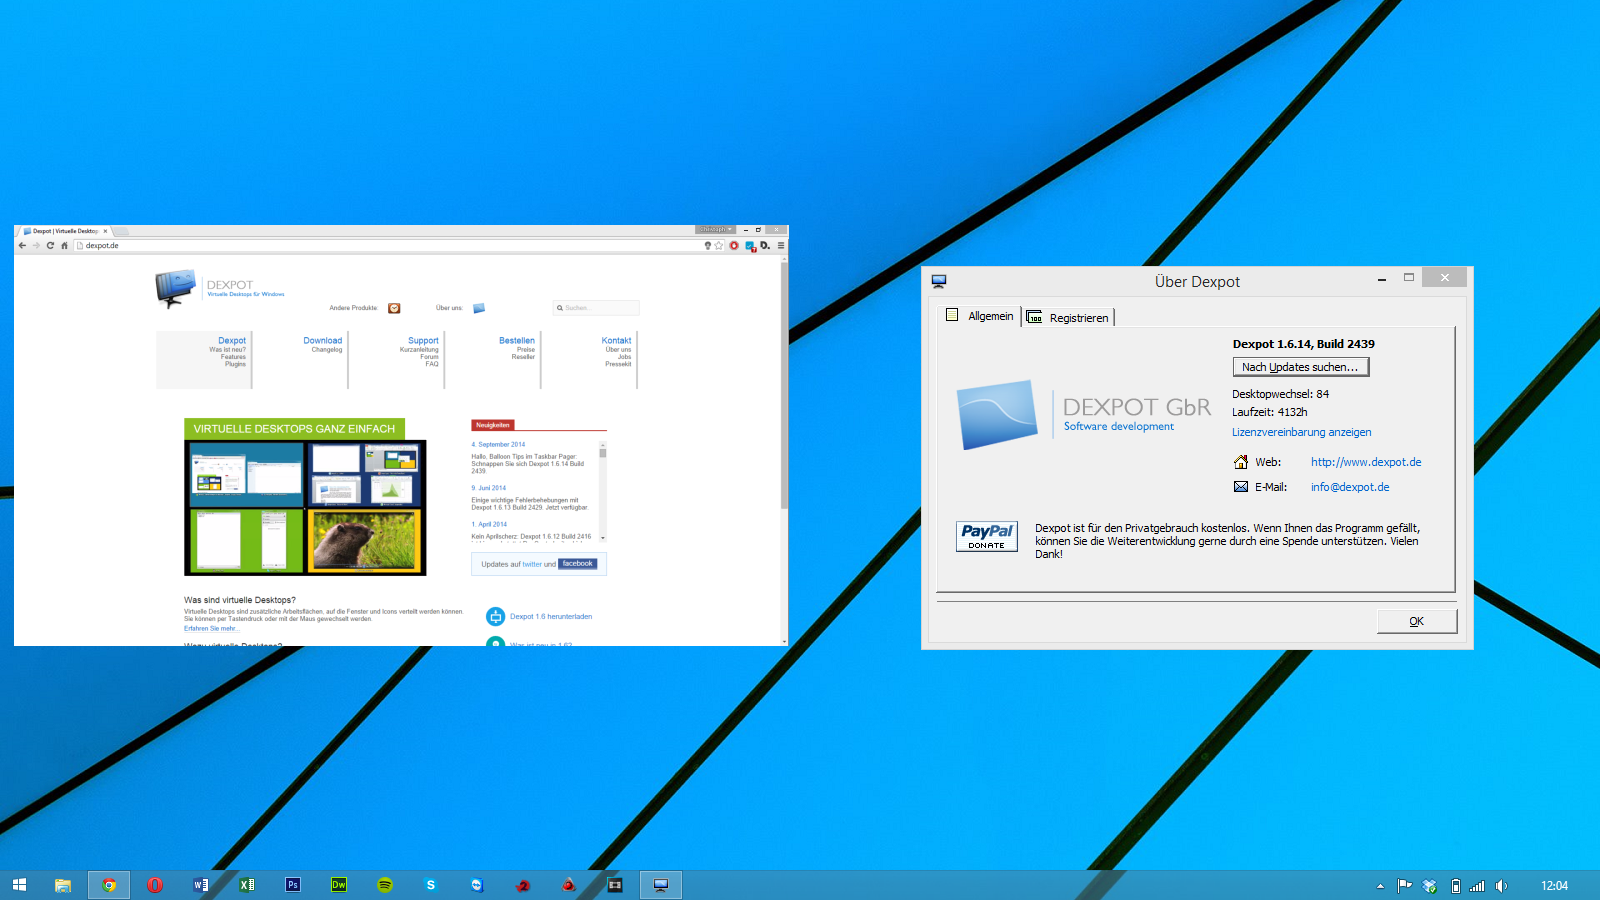
Task: Open the Dexpot website menu item
Action: (232, 341)
